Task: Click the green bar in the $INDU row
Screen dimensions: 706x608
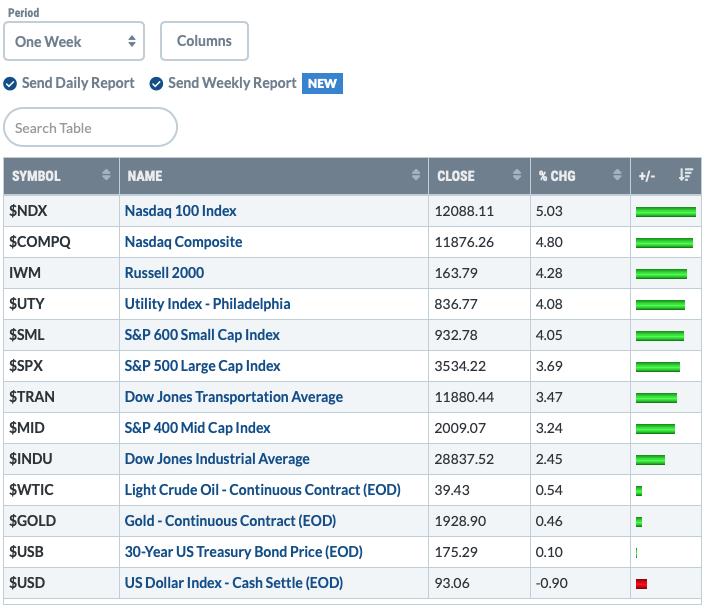Action: click(x=650, y=460)
